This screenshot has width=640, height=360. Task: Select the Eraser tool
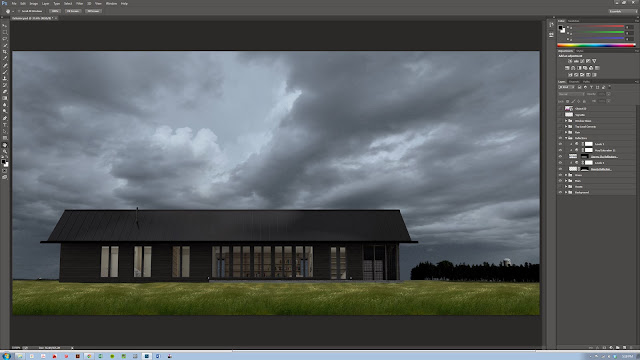click(x=5, y=91)
